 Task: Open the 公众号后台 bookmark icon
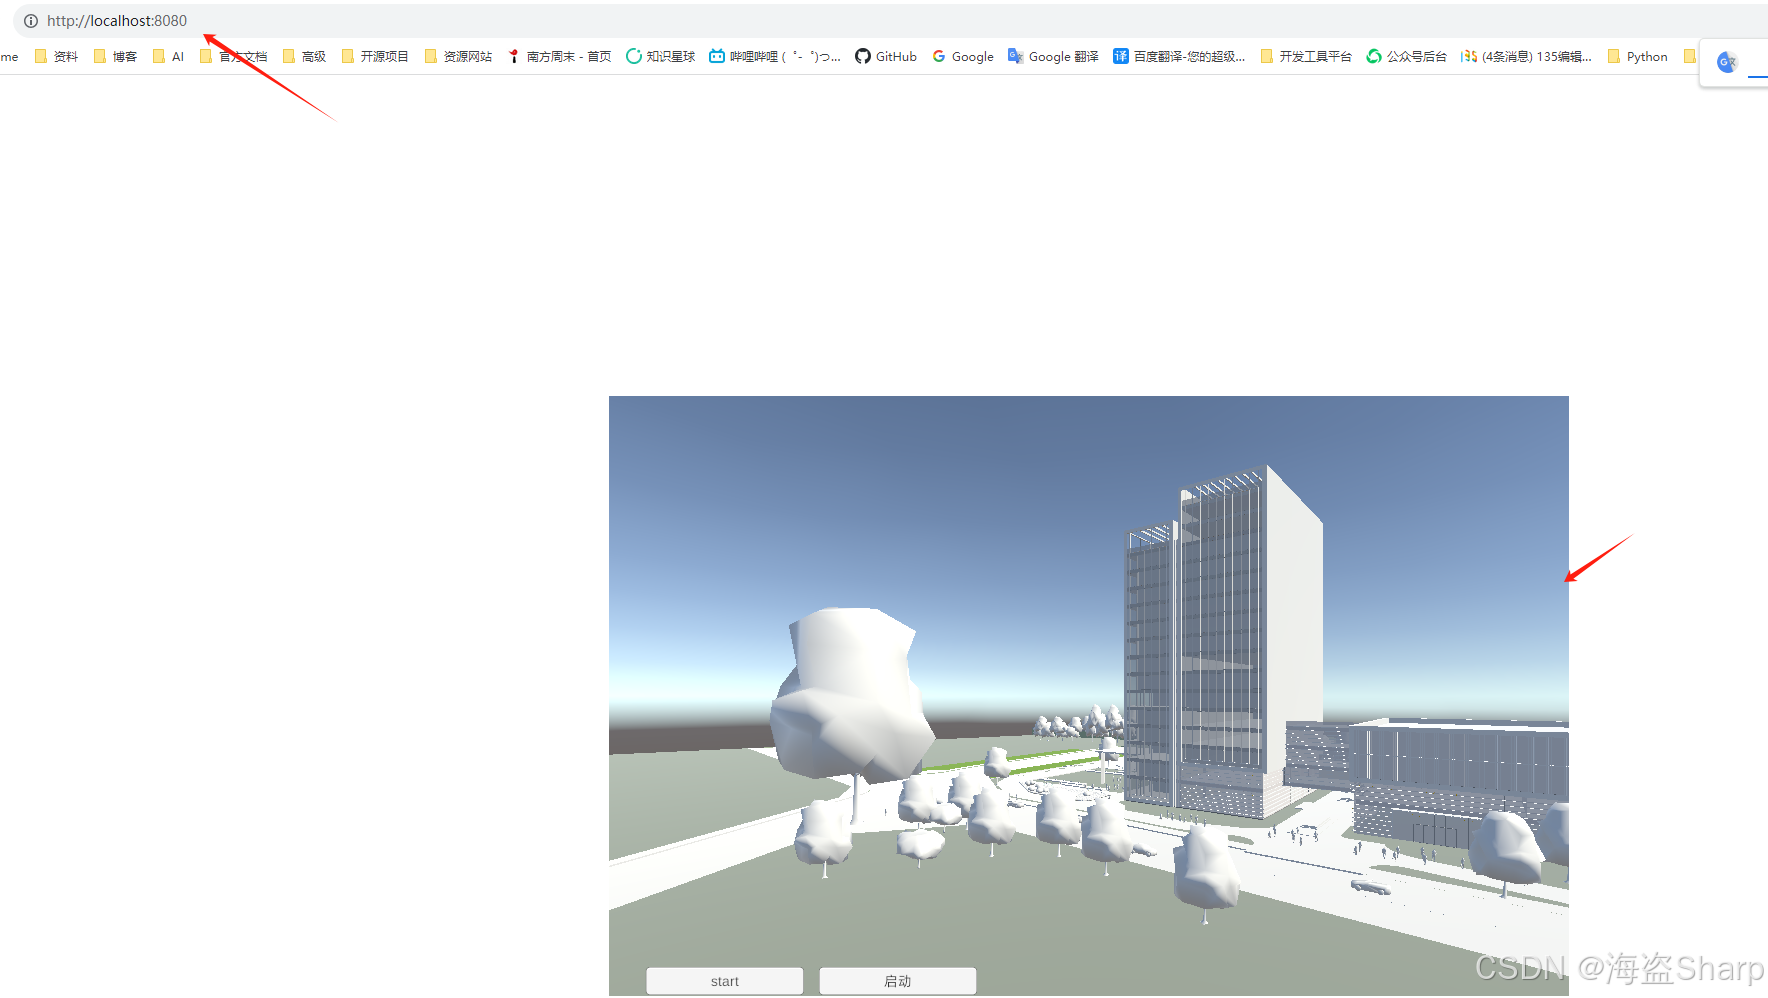coord(1374,56)
